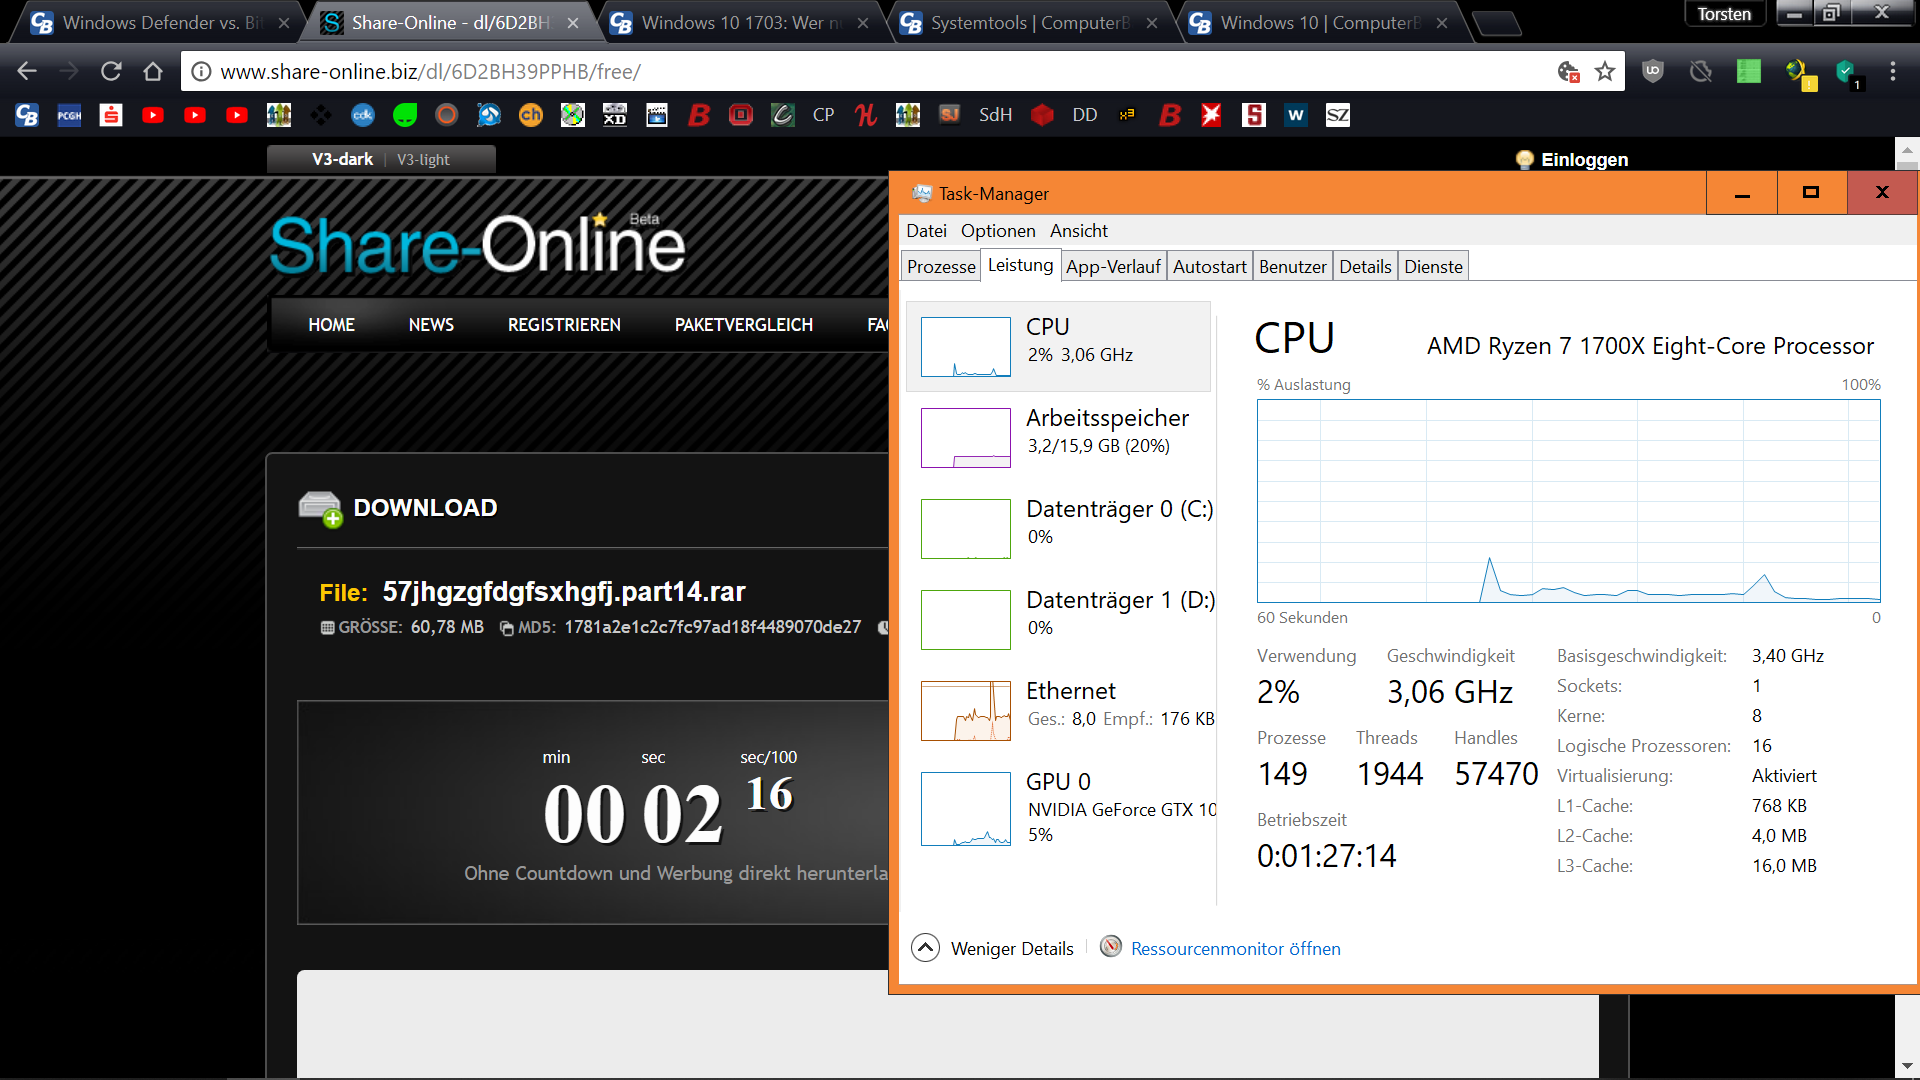Open the Ansicht menu

coord(1078,231)
